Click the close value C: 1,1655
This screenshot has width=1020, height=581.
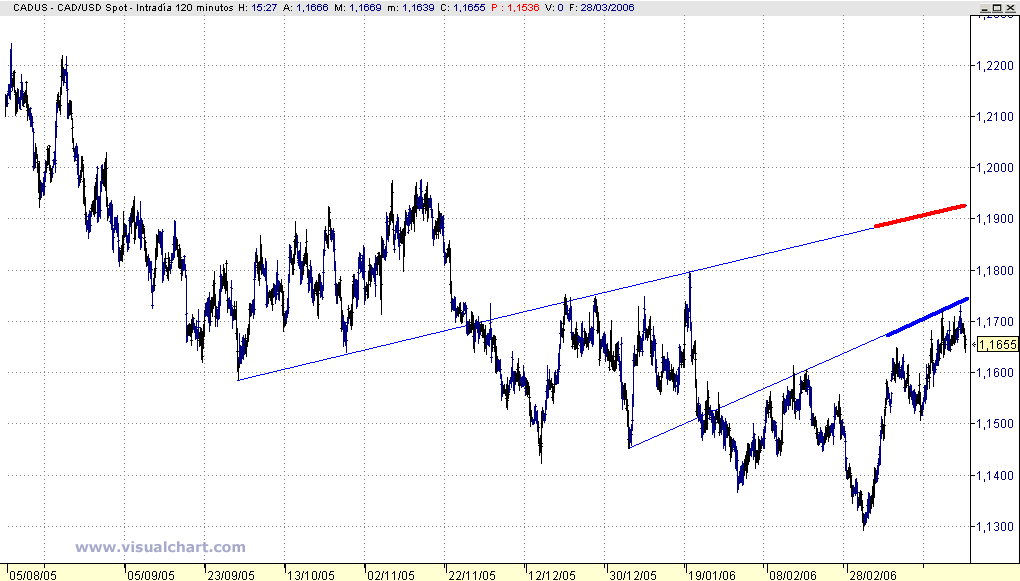[x=463, y=8]
